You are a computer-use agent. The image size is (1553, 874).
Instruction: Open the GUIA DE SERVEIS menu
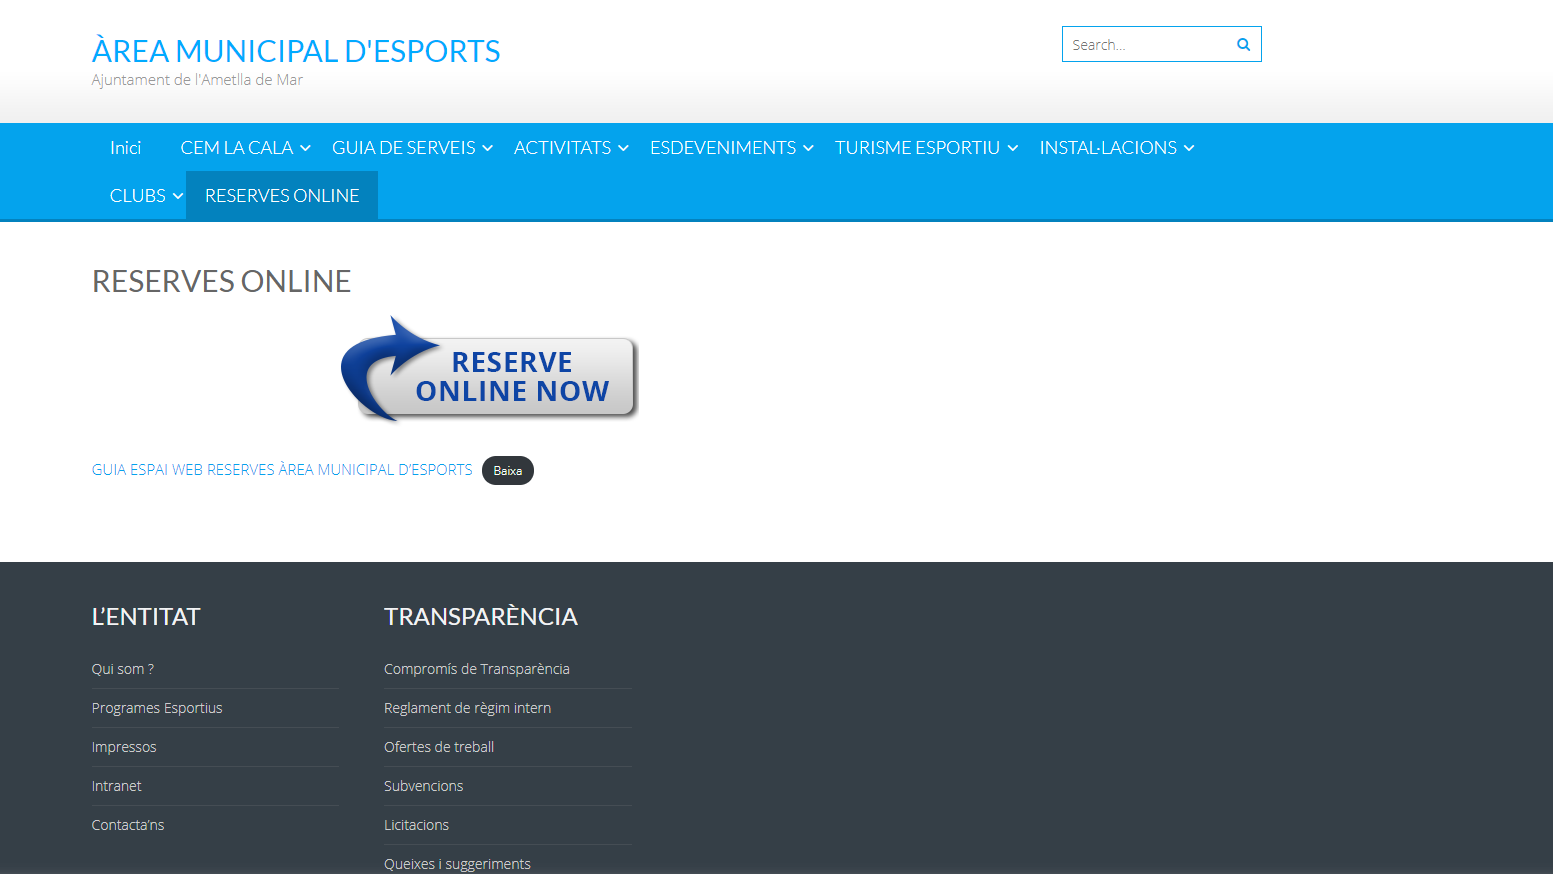click(x=404, y=148)
